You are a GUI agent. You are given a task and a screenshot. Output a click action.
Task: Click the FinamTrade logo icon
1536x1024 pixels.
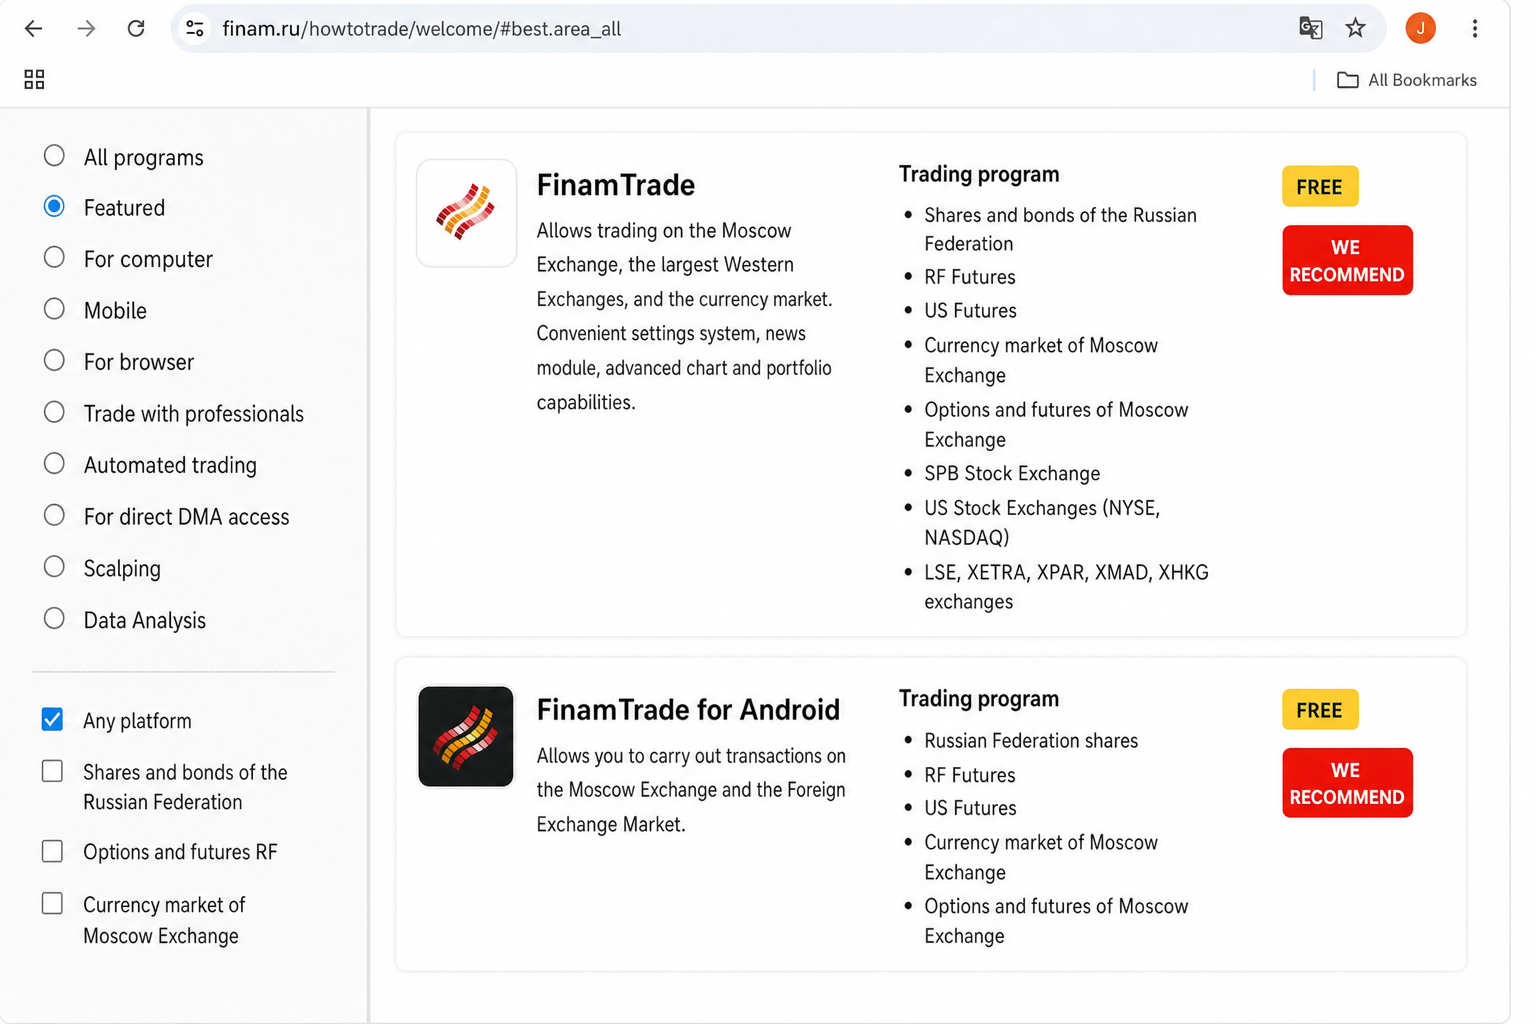point(466,213)
